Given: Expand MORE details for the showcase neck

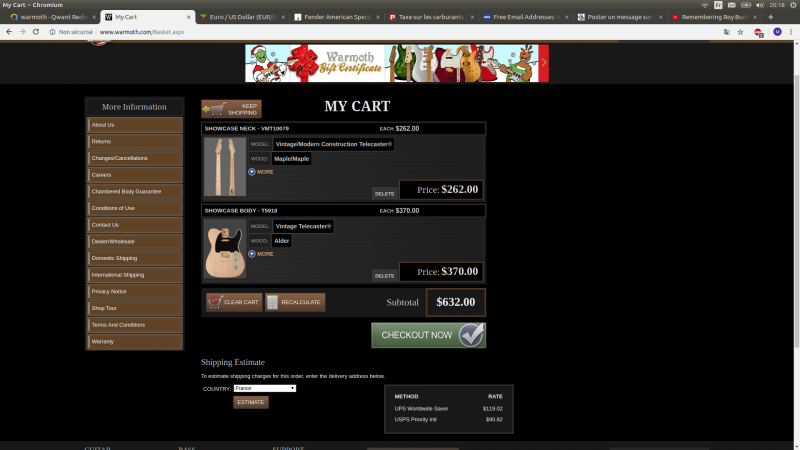Looking at the screenshot, I should coord(261,172).
